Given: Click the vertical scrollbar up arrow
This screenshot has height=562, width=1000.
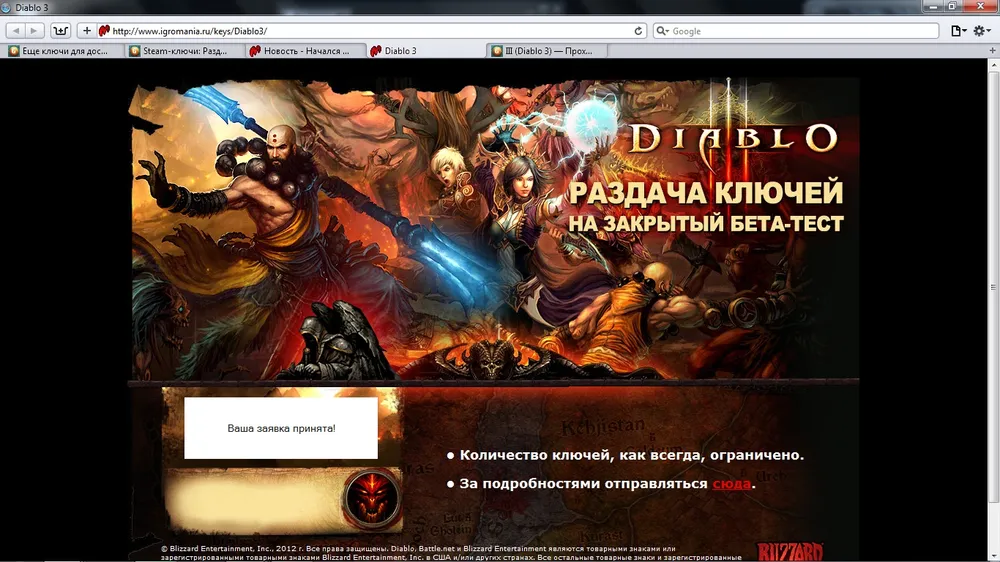Looking at the screenshot, I should [x=994, y=64].
